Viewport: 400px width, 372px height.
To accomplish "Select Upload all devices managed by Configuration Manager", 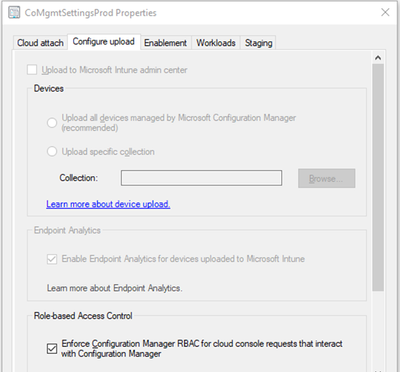I will (52, 123).
